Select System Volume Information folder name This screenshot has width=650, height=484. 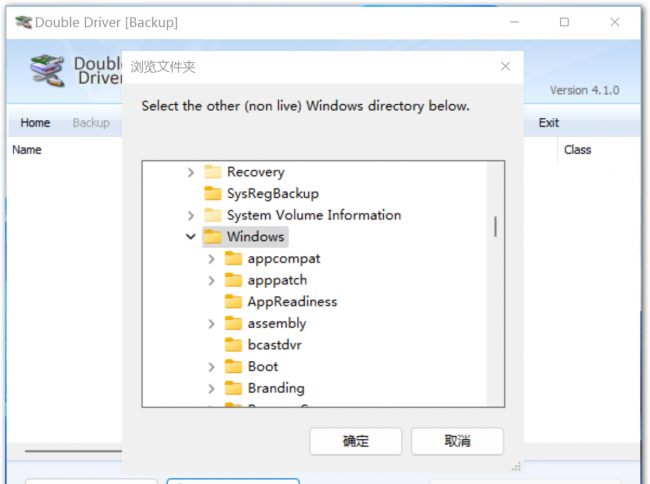[314, 215]
